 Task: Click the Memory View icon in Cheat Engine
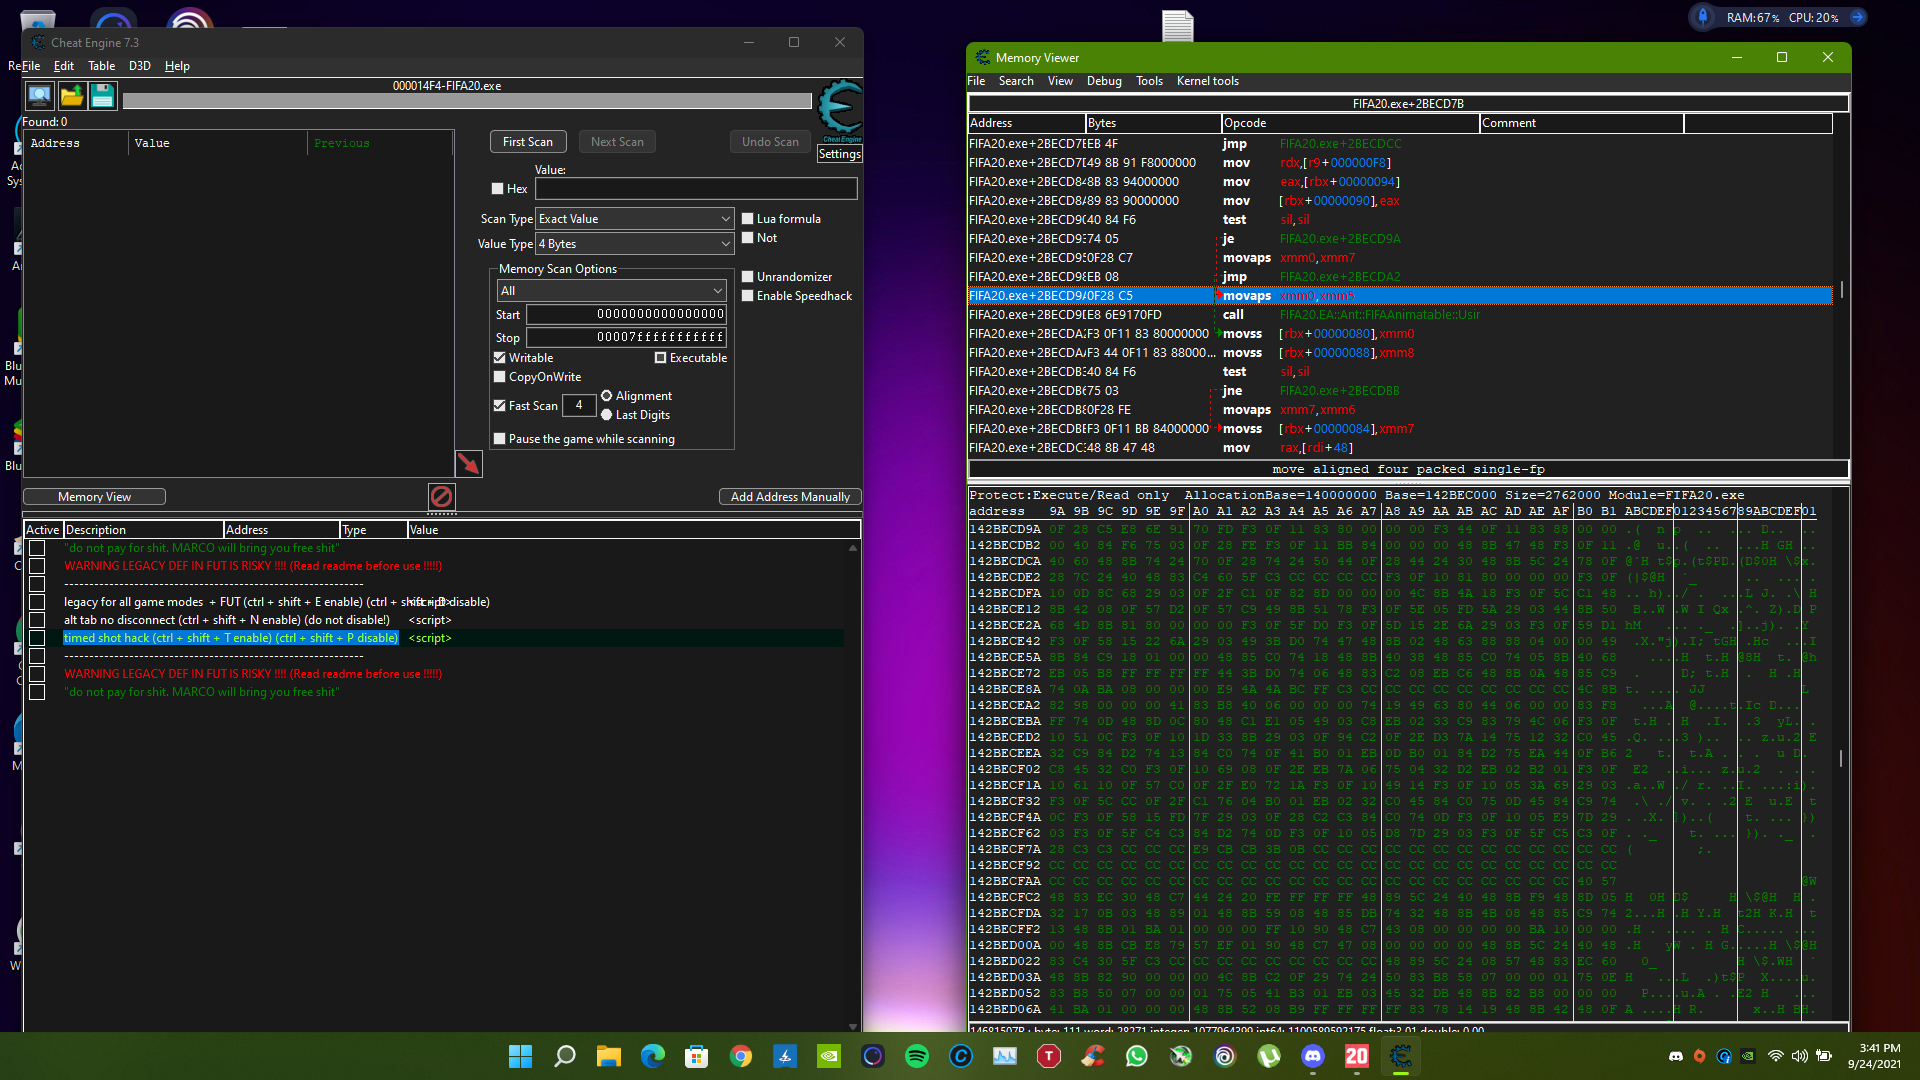96,495
